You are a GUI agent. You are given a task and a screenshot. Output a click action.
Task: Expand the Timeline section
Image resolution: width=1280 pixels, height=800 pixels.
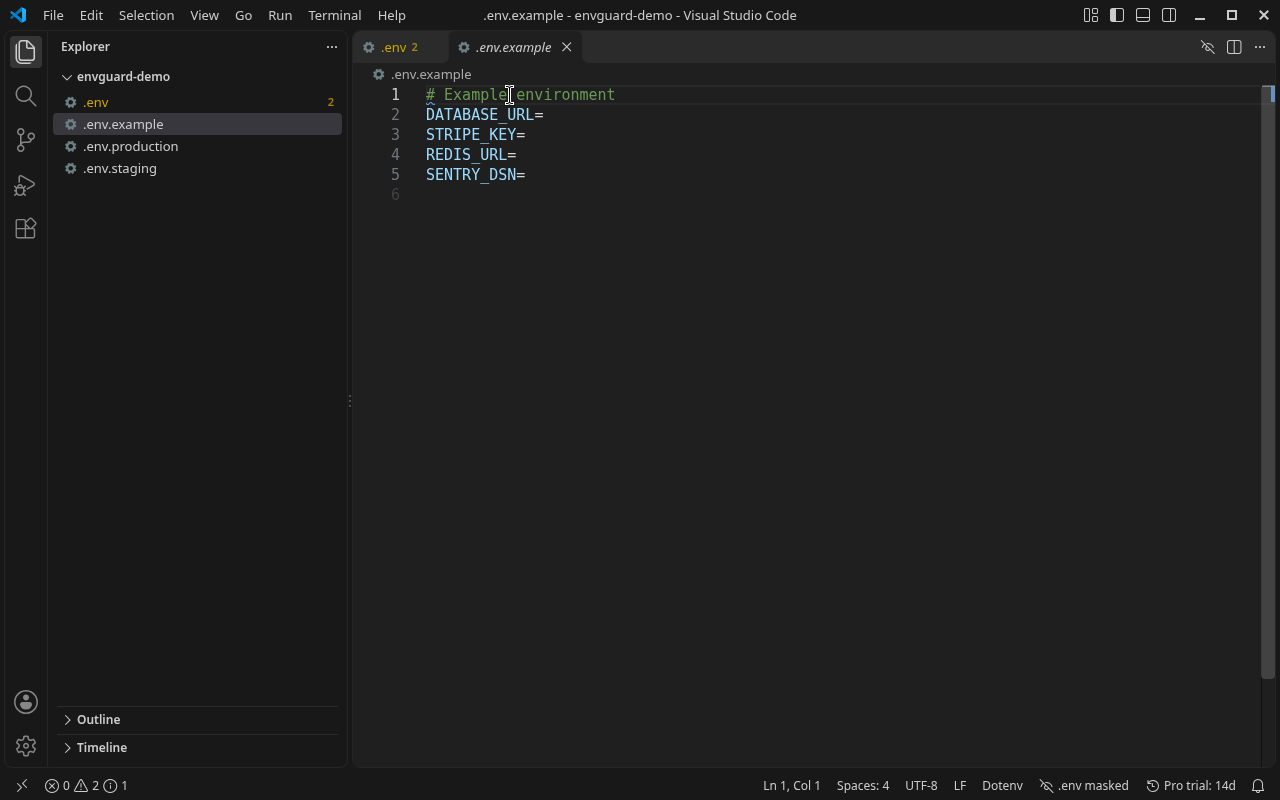pyautogui.click(x=198, y=748)
